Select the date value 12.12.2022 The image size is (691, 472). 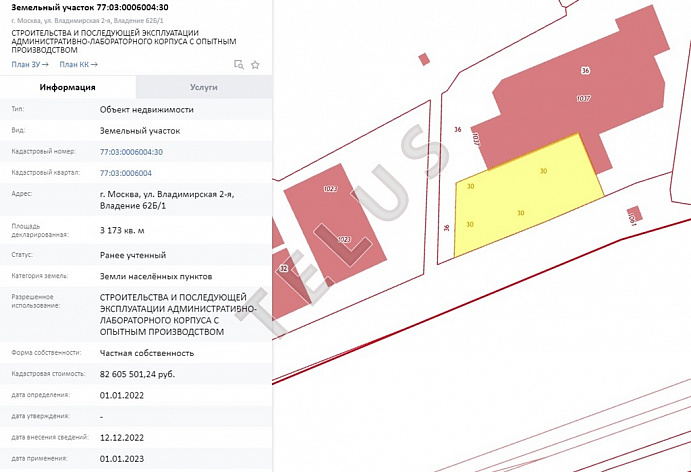[x=122, y=438]
